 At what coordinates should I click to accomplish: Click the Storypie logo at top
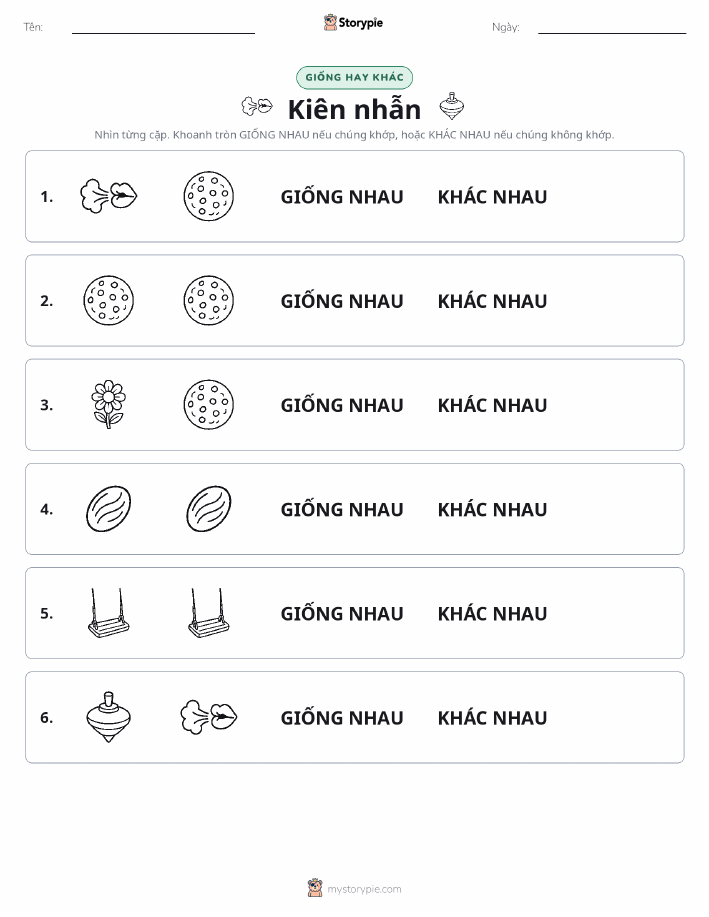[x=353, y=23]
